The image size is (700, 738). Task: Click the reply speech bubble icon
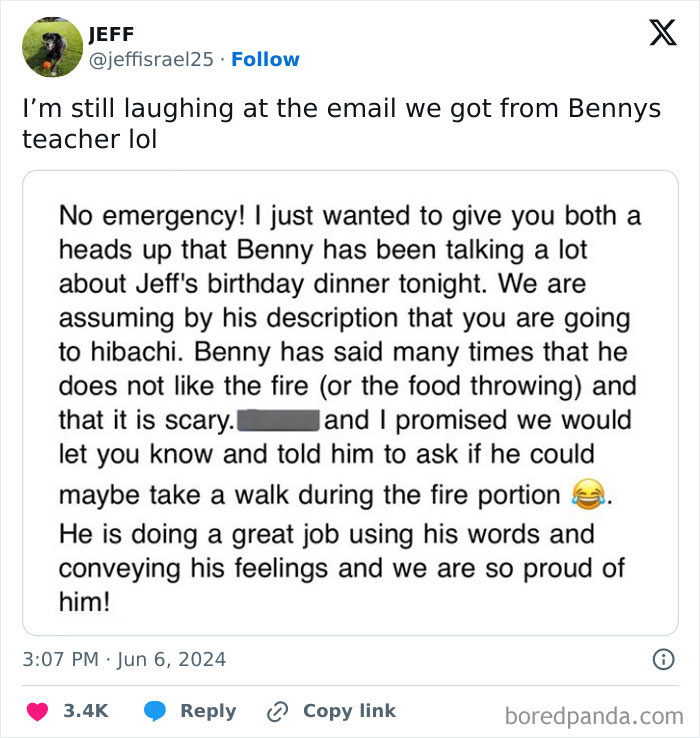point(155,711)
